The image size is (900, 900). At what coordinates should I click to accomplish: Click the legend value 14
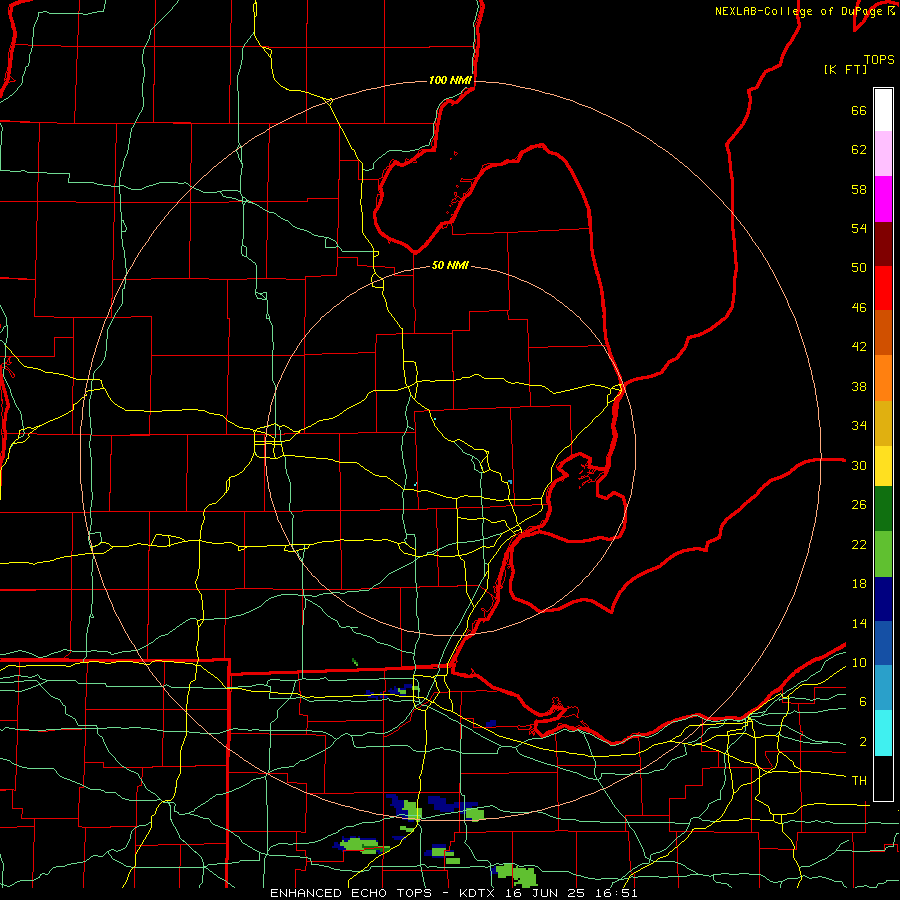[859, 623]
